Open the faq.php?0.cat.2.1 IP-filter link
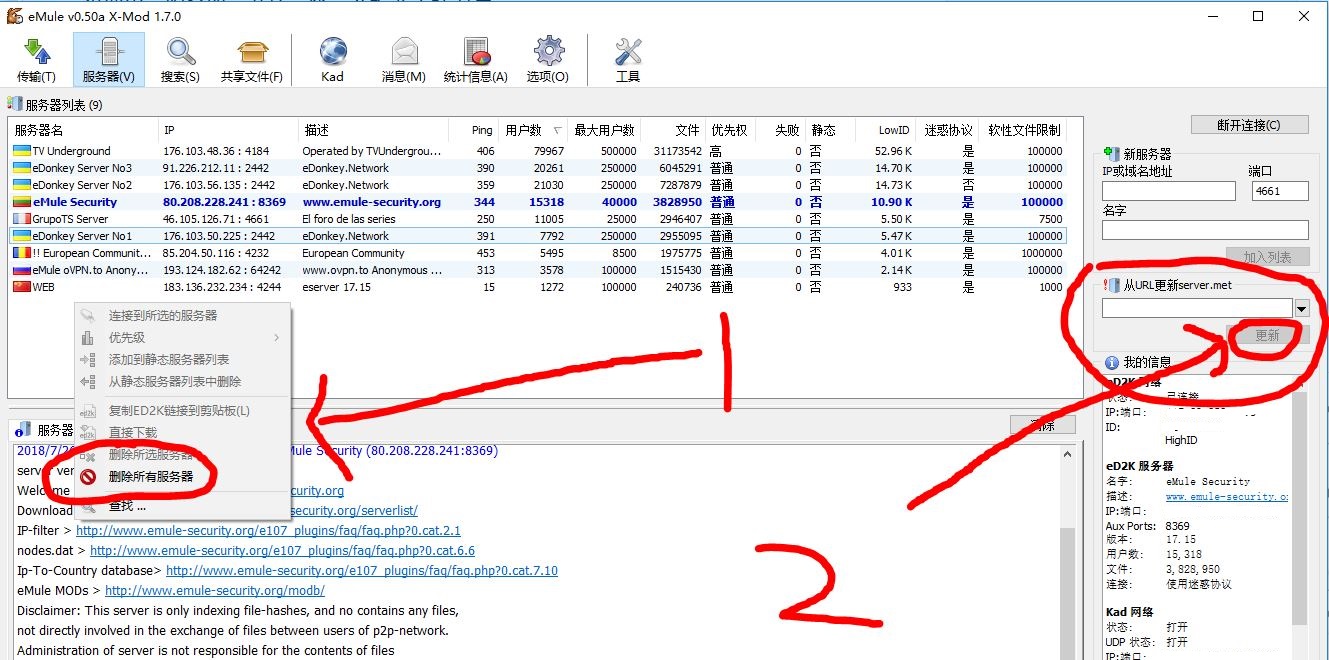Image resolution: width=1329 pixels, height=660 pixels. coord(268,531)
